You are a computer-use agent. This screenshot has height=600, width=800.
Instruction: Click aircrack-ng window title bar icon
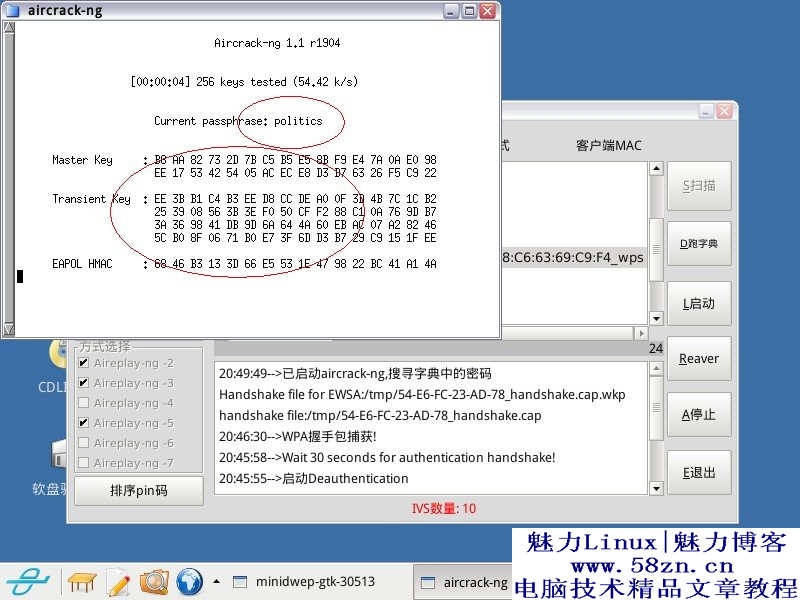12,11
